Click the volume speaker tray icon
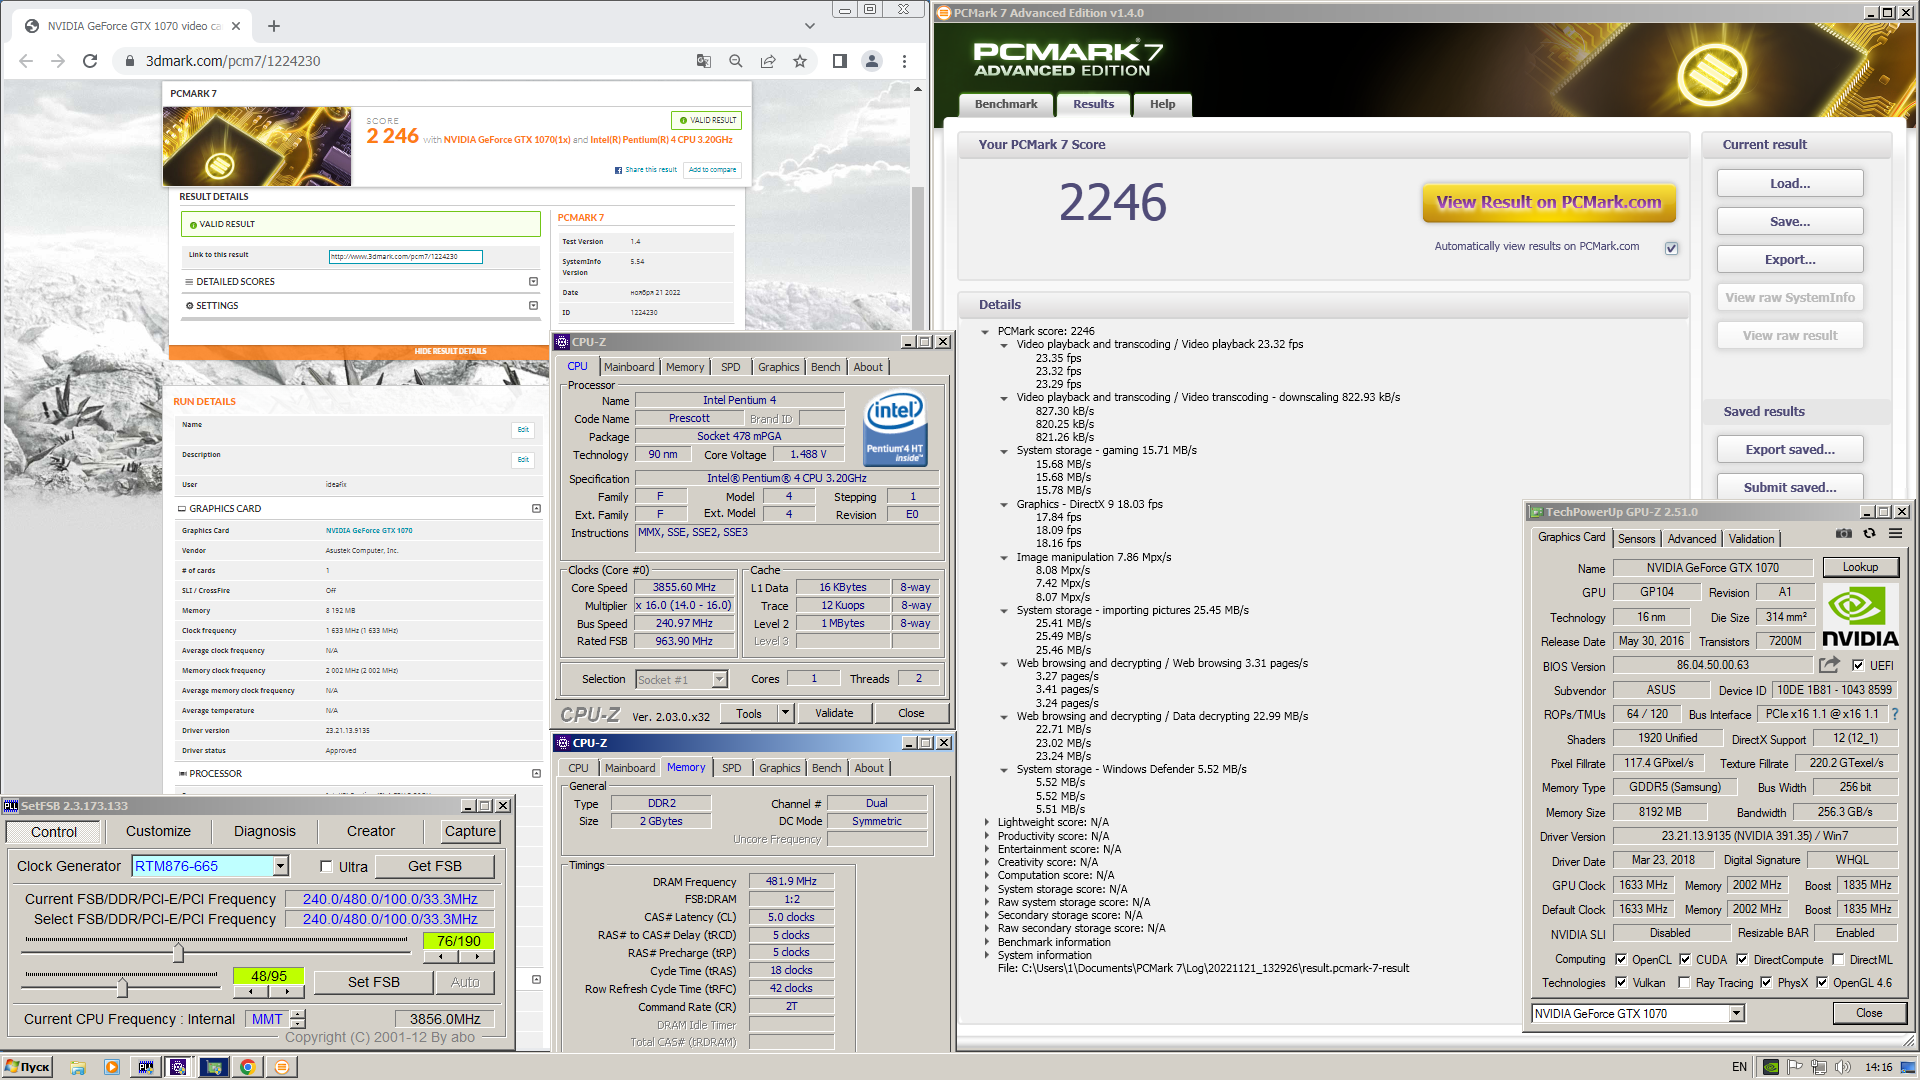Viewport: 1920px width, 1080px height. coord(1843,1067)
